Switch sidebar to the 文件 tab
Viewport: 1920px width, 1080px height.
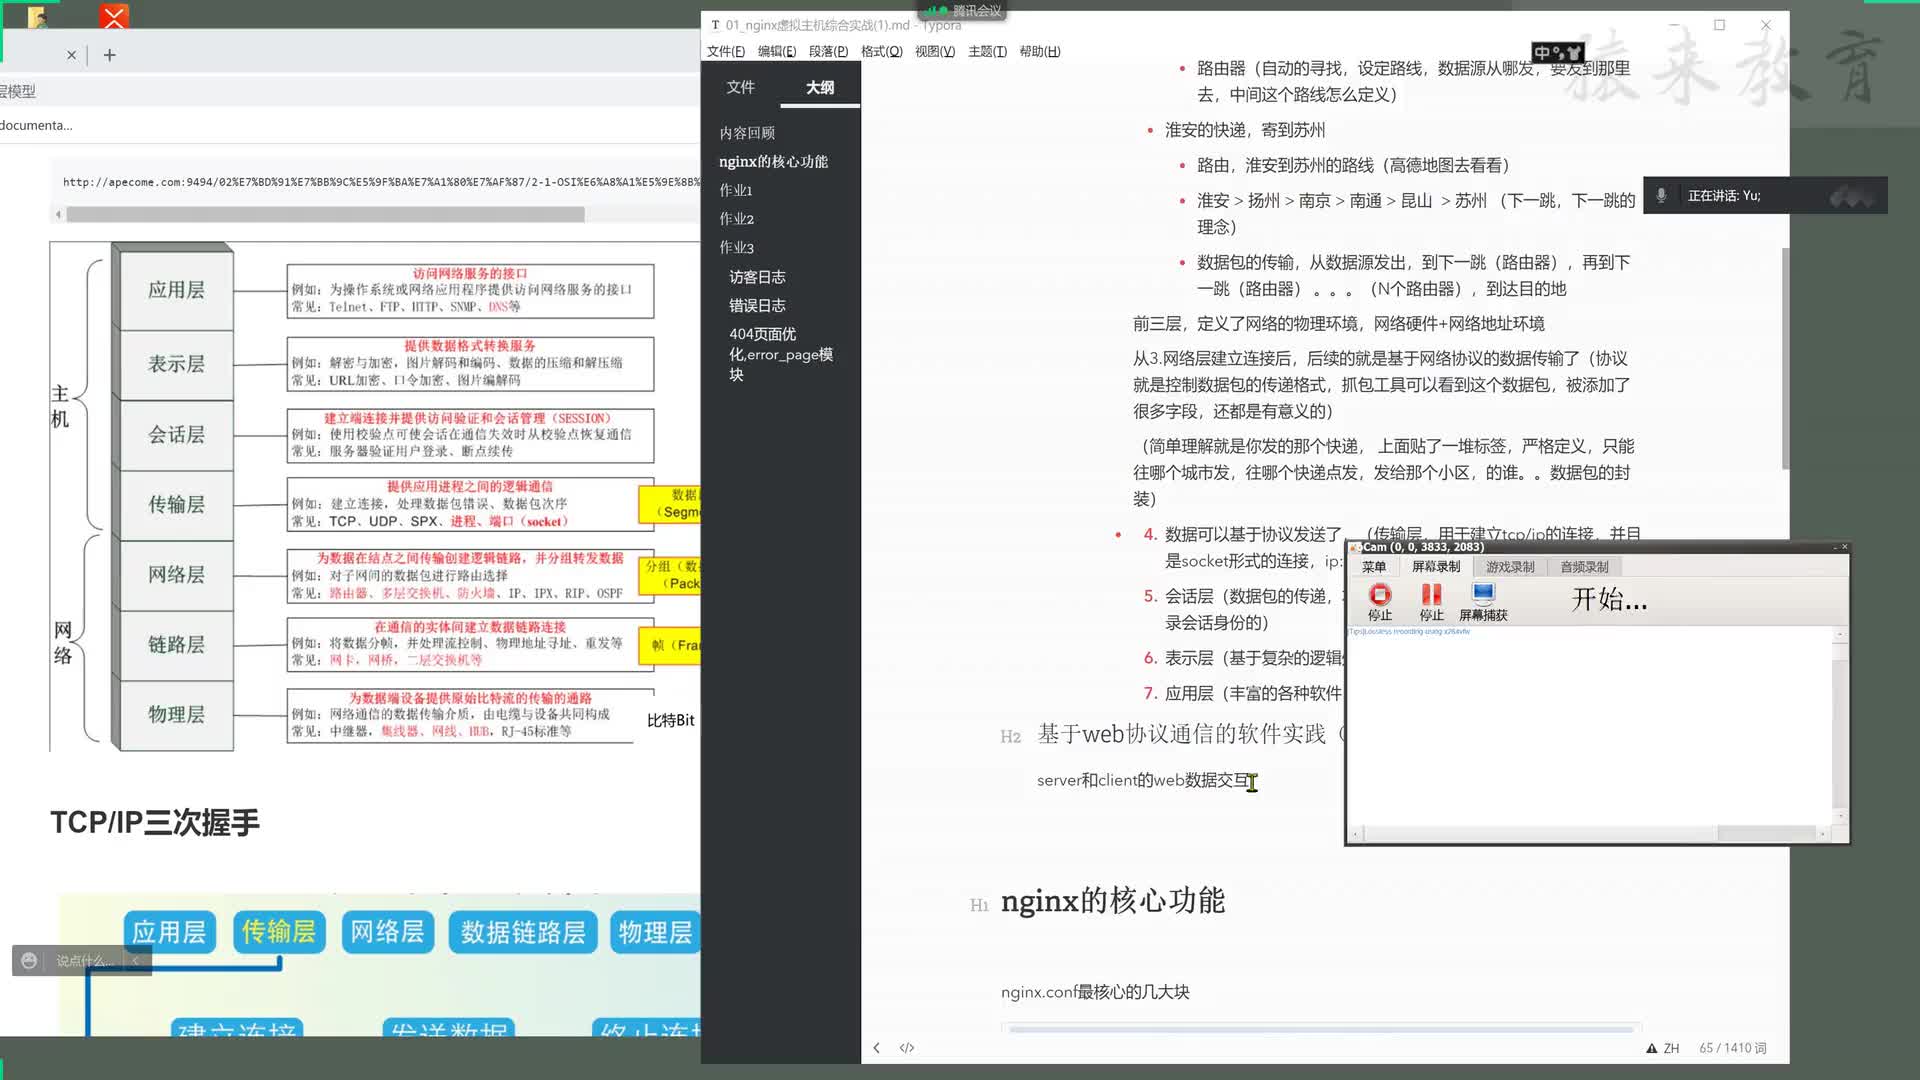(x=741, y=87)
